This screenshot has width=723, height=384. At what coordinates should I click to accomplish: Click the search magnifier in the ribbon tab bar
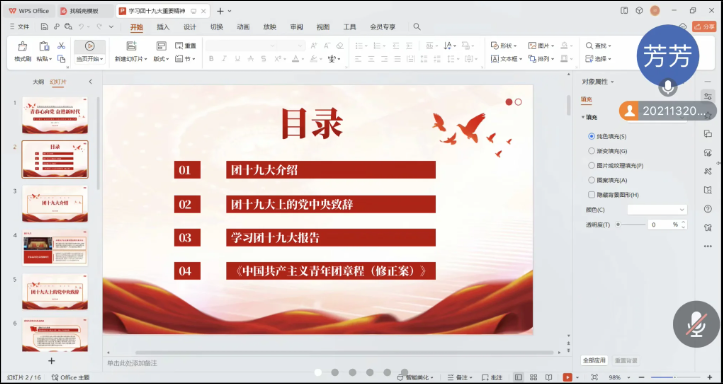pos(417,27)
